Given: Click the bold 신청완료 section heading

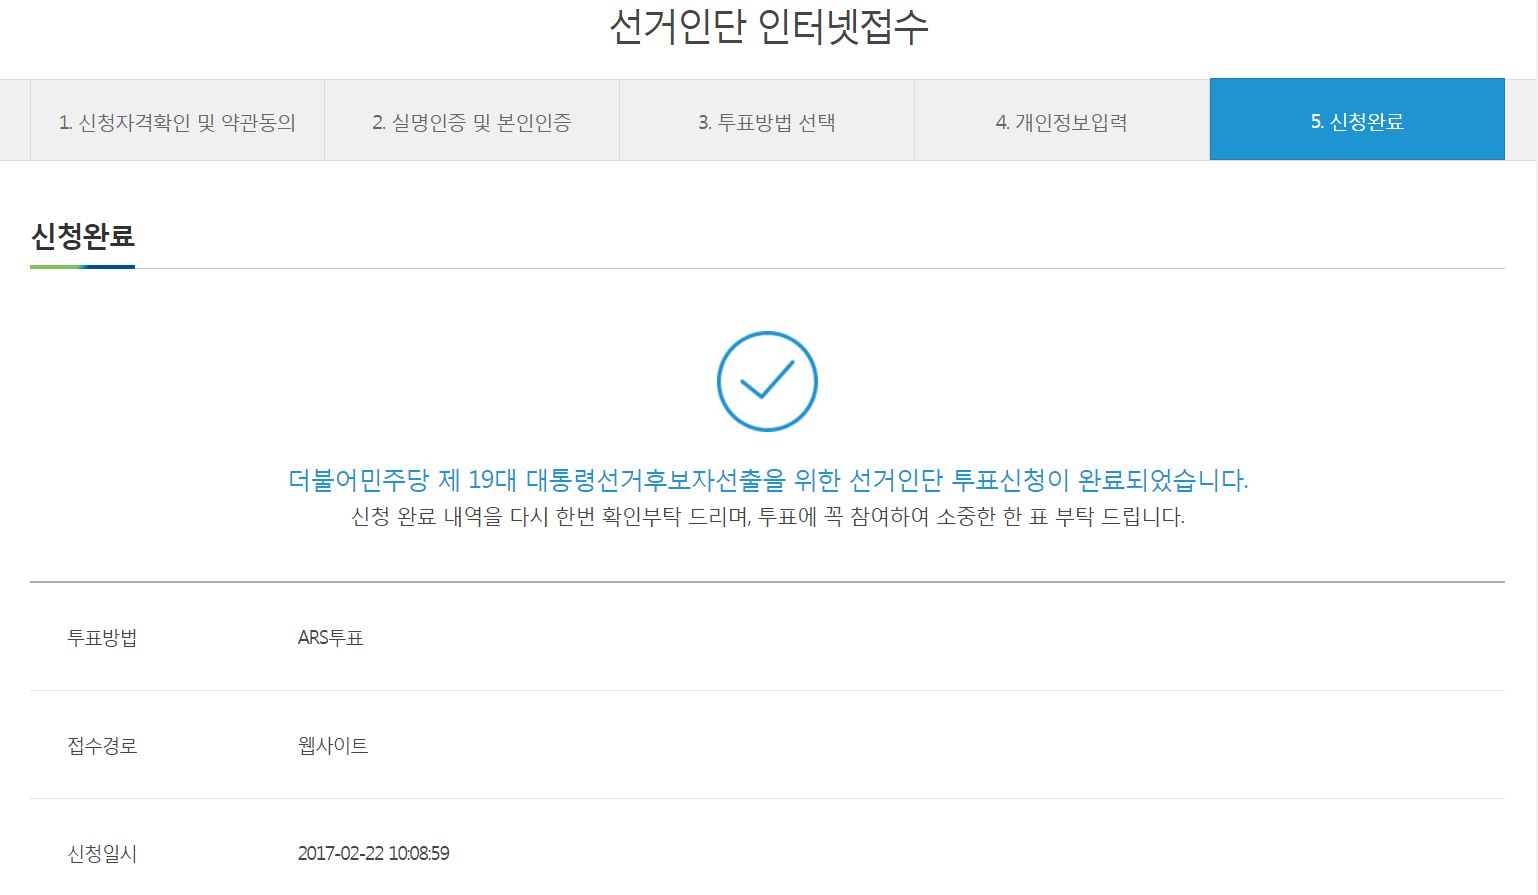Looking at the screenshot, I should tap(83, 236).
